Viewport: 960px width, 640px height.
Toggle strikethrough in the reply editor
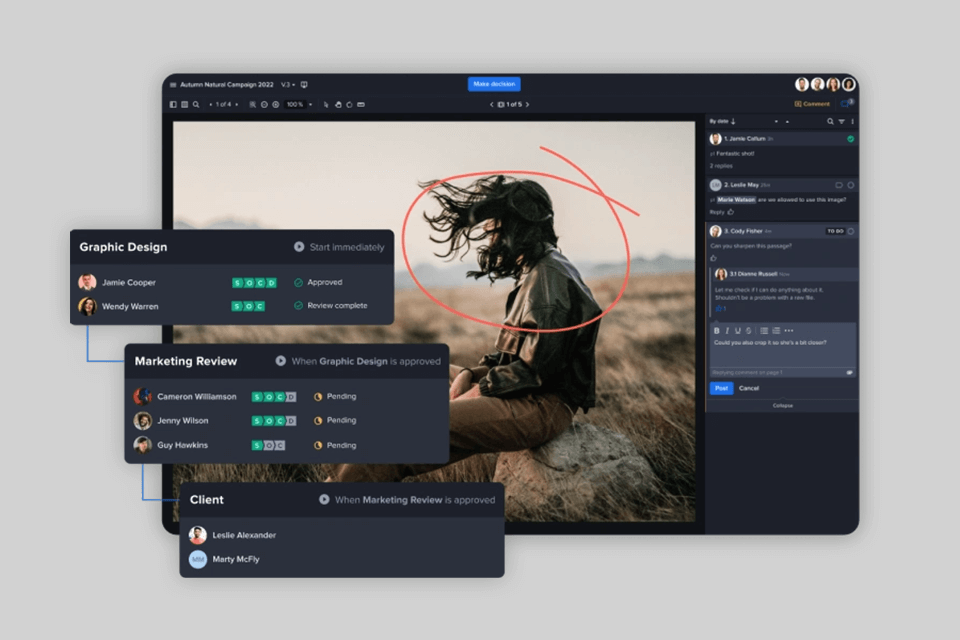(748, 331)
